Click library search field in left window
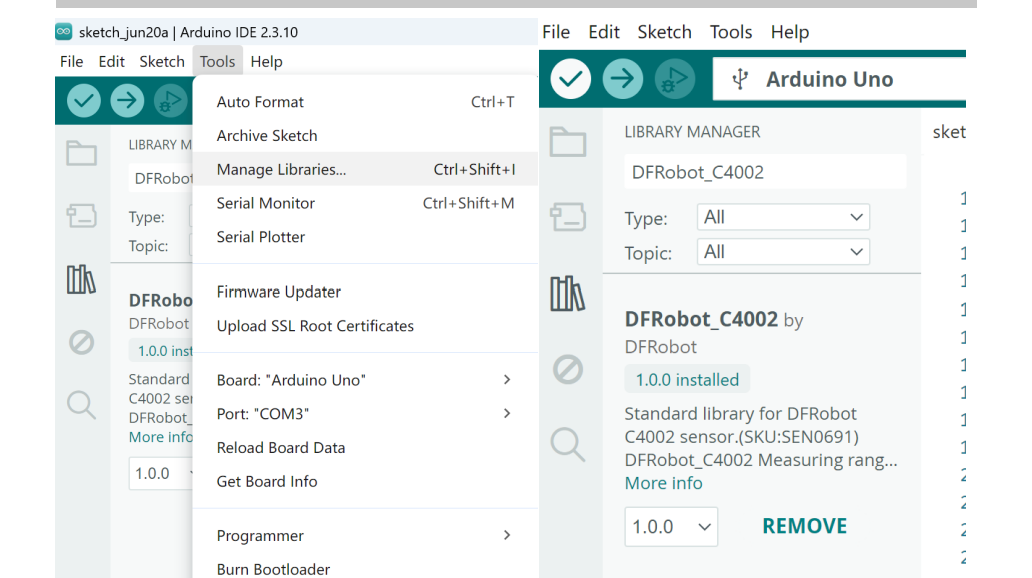Viewport: 1032px width, 578px height. [161, 178]
